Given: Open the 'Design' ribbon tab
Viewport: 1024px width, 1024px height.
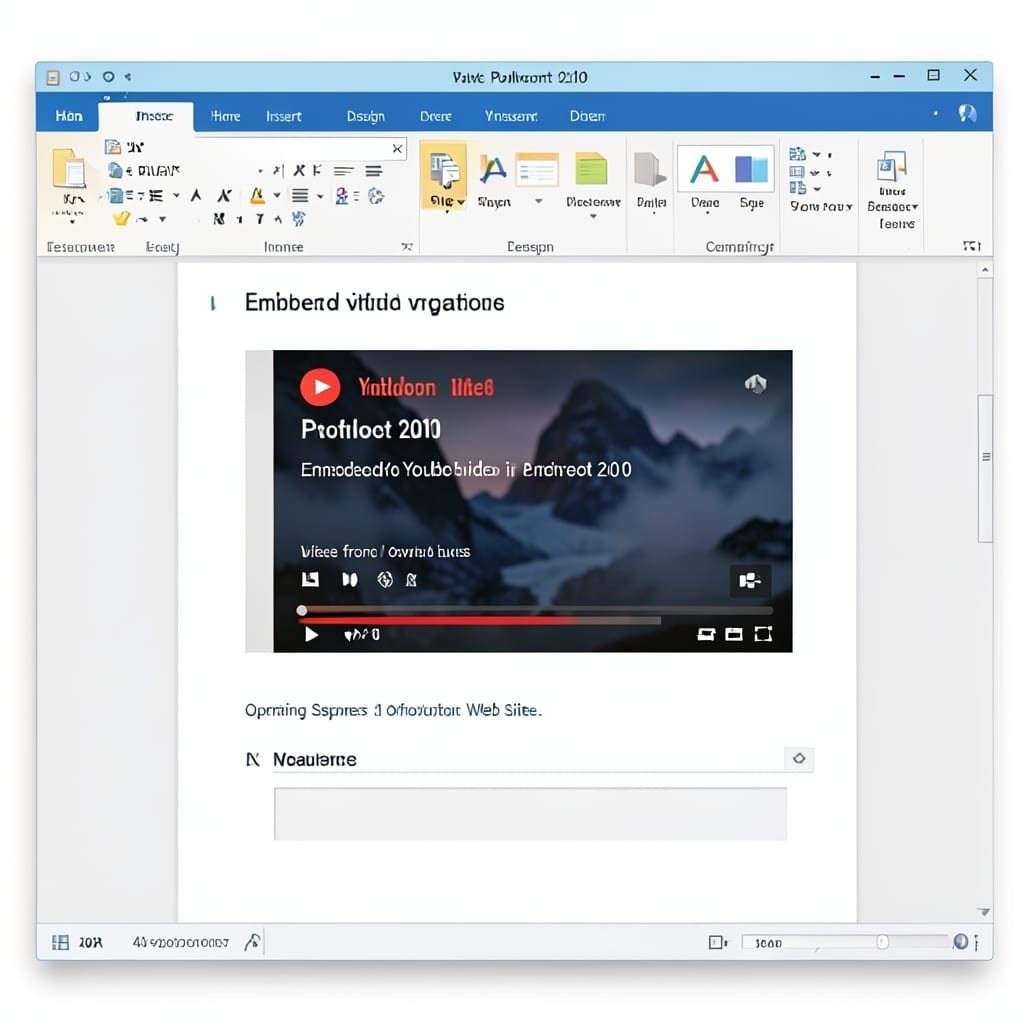Looking at the screenshot, I should tap(365, 116).
